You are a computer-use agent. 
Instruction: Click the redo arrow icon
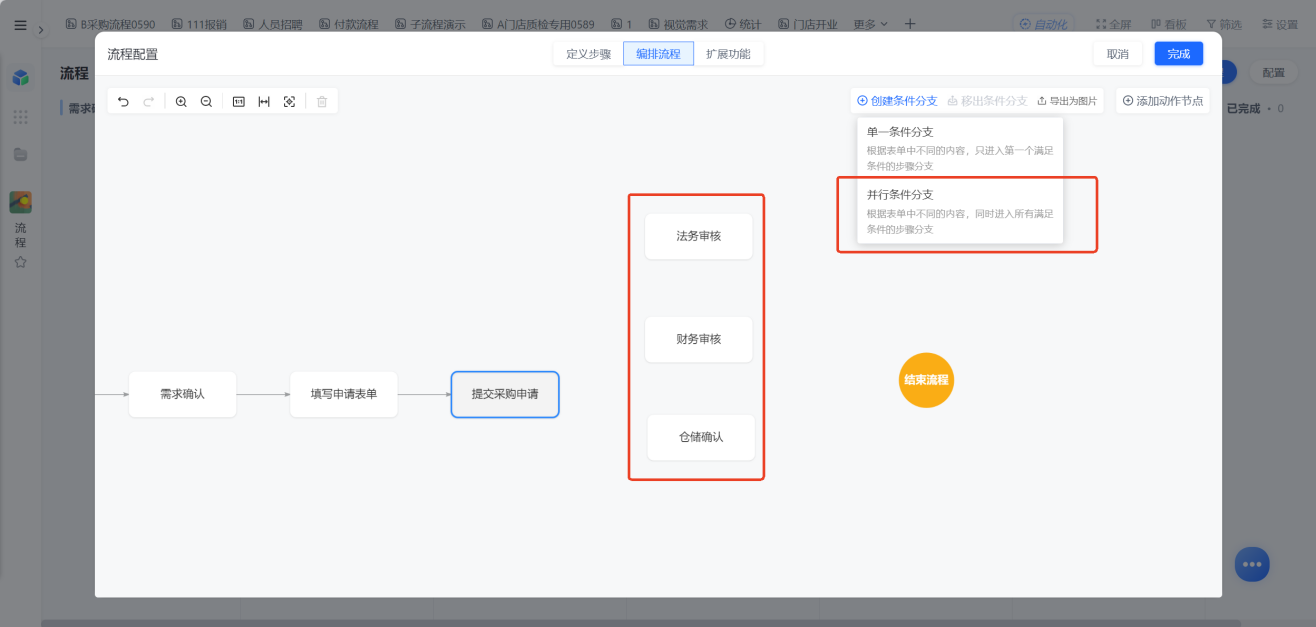point(148,102)
